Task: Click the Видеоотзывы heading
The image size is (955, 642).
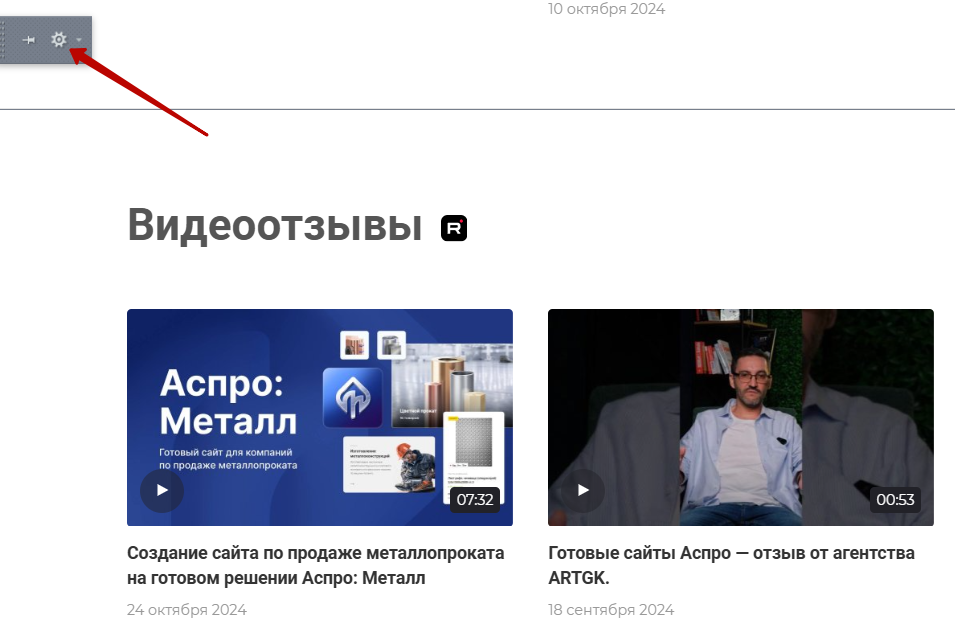Action: tap(275, 225)
